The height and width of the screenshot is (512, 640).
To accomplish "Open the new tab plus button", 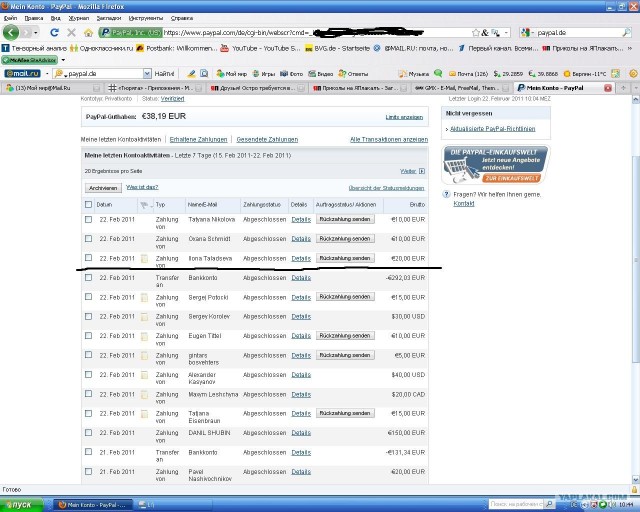I will point(623,88).
